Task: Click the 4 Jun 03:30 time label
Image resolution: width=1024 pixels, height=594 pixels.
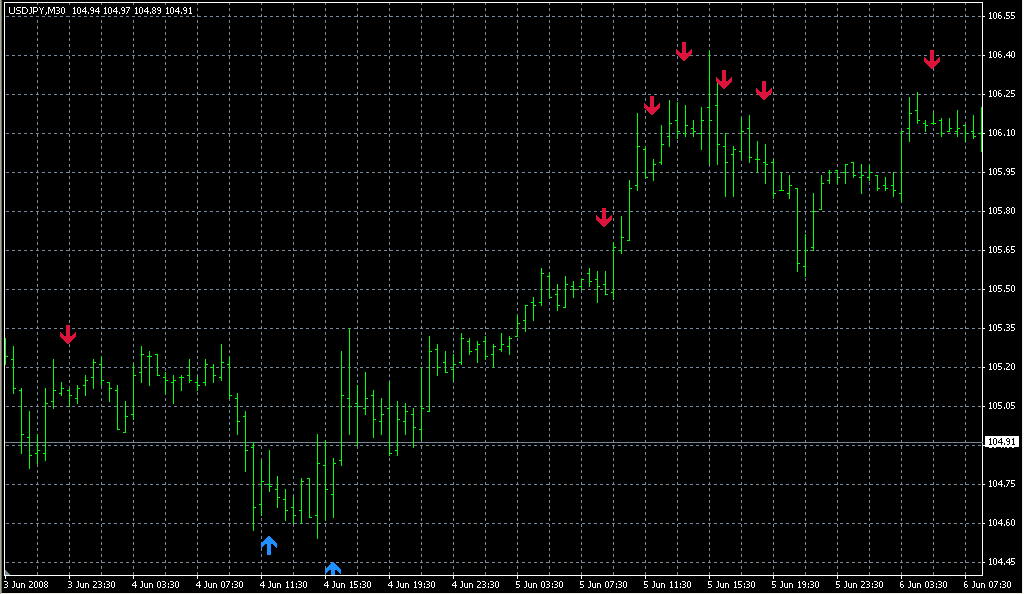Action: click(x=155, y=585)
